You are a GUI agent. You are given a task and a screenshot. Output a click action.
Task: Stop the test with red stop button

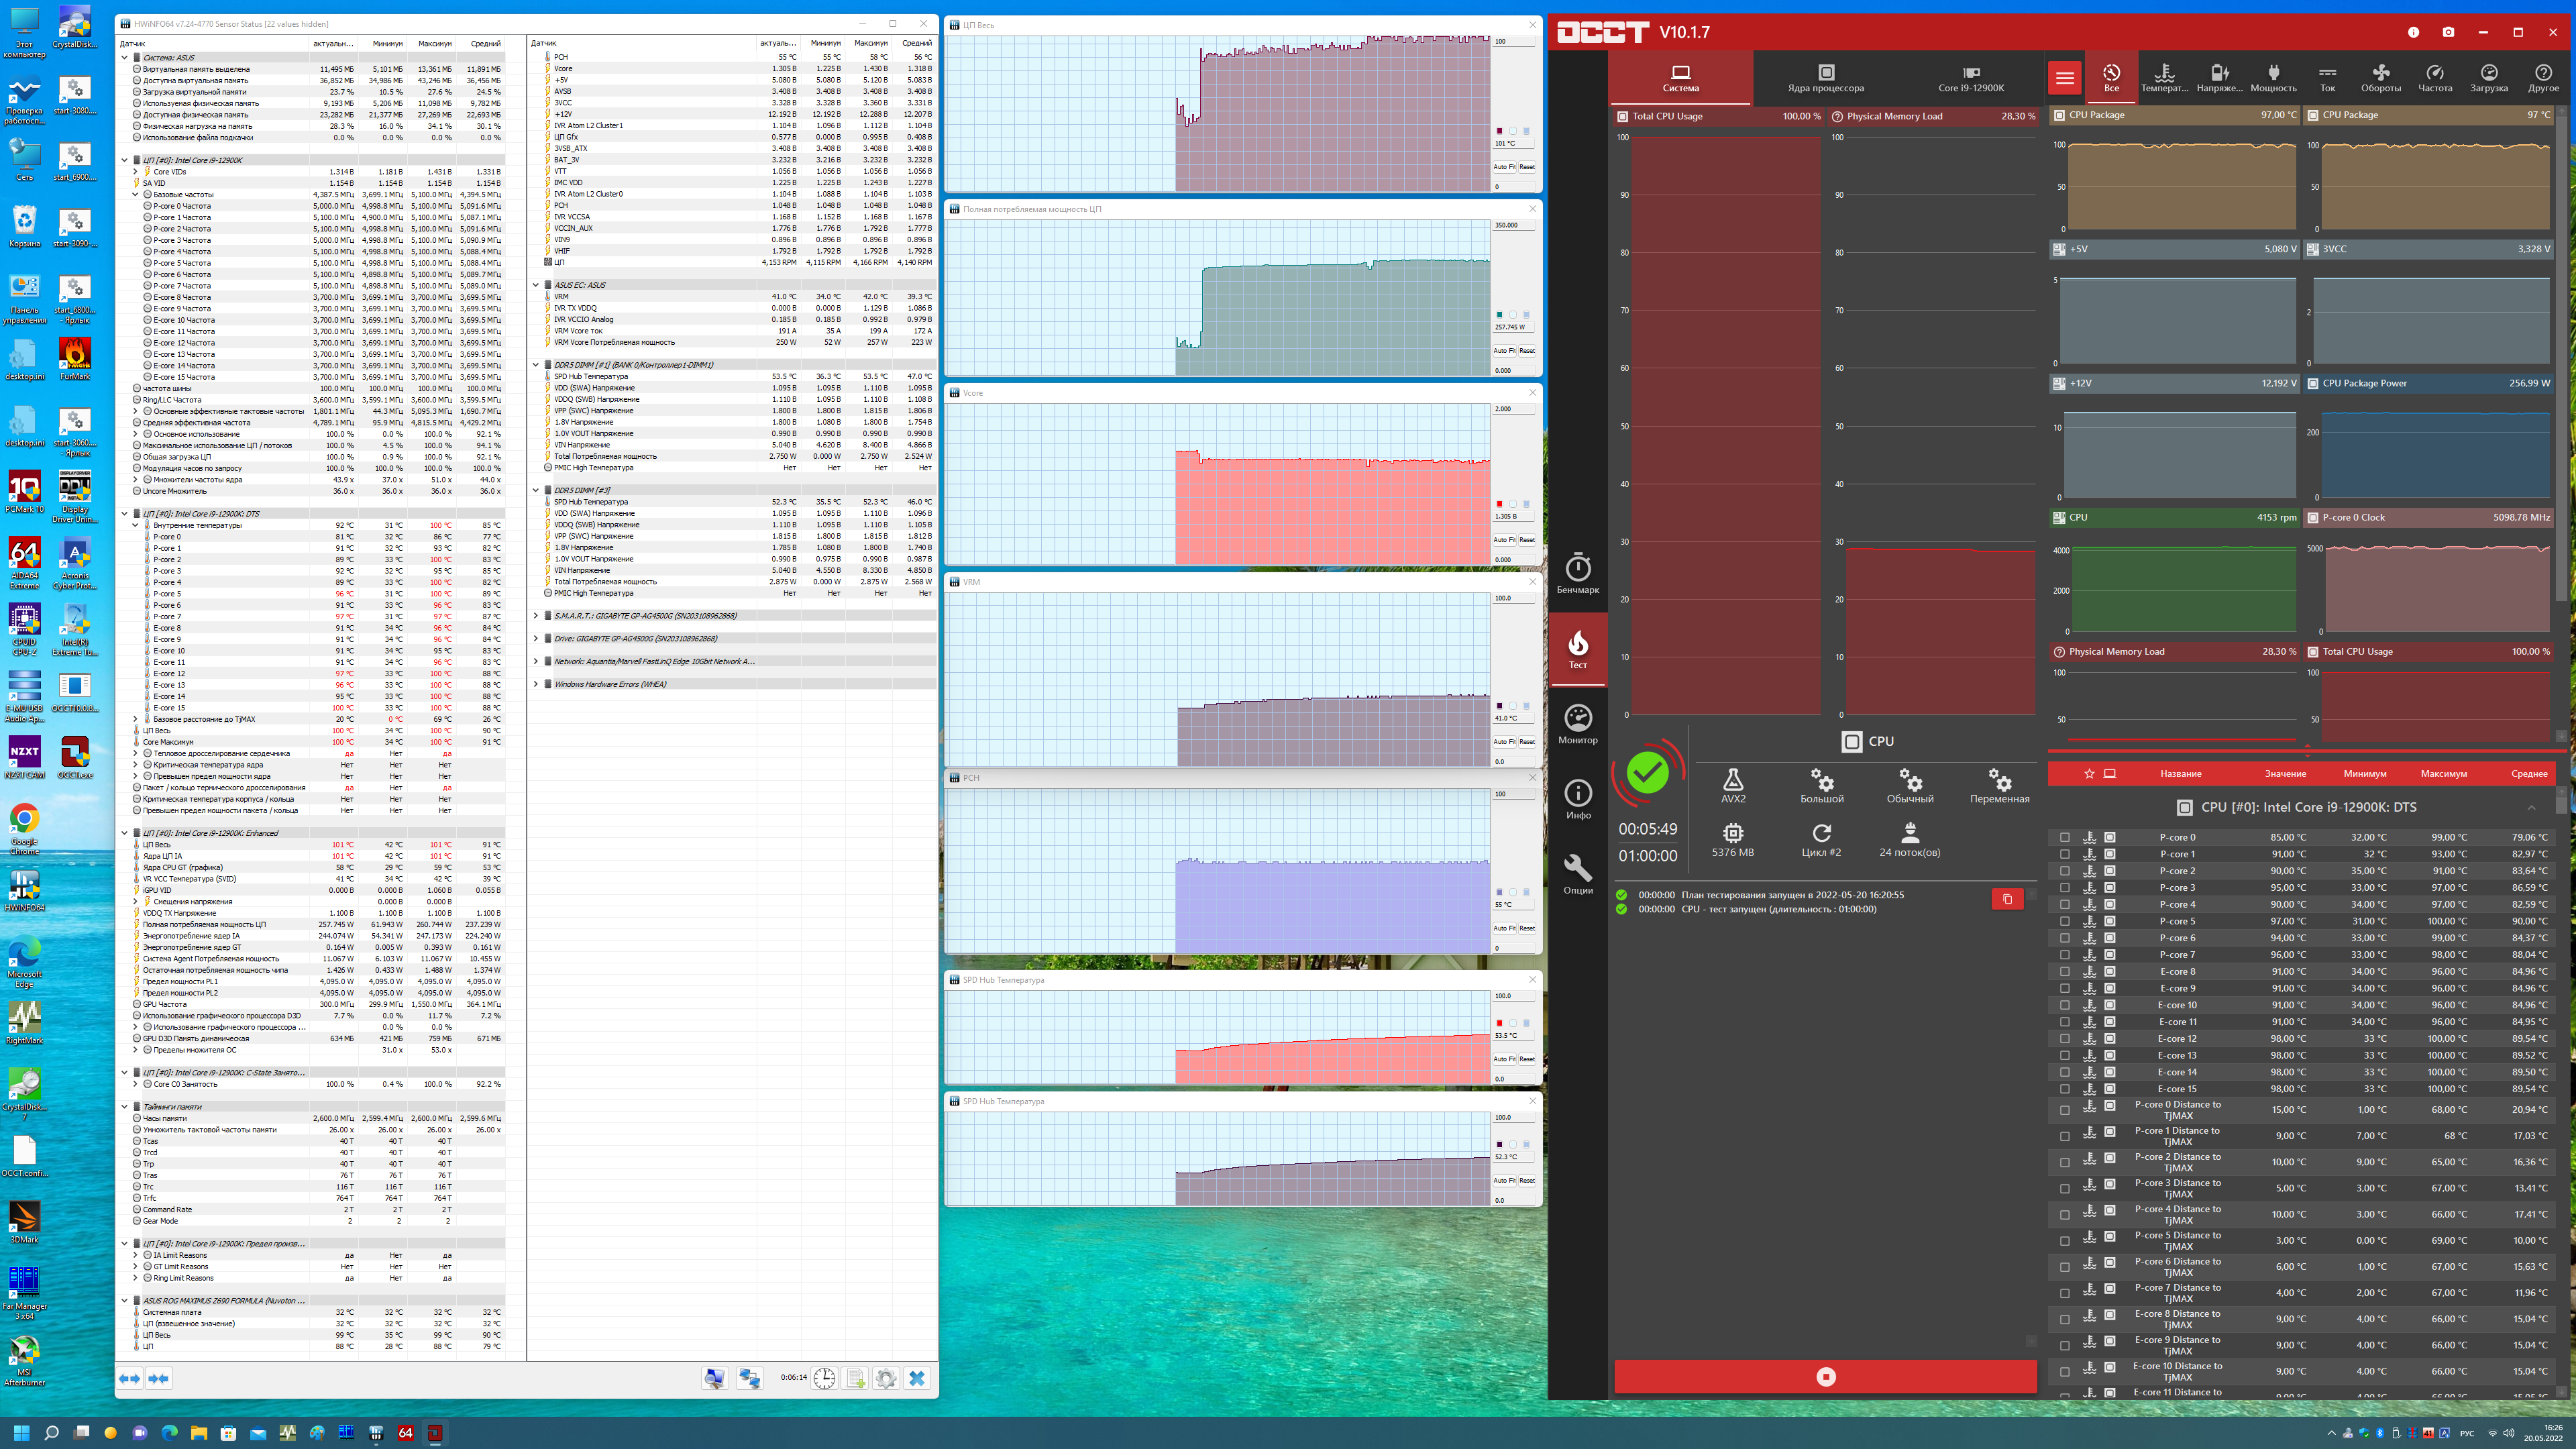pos(1825,1377)
